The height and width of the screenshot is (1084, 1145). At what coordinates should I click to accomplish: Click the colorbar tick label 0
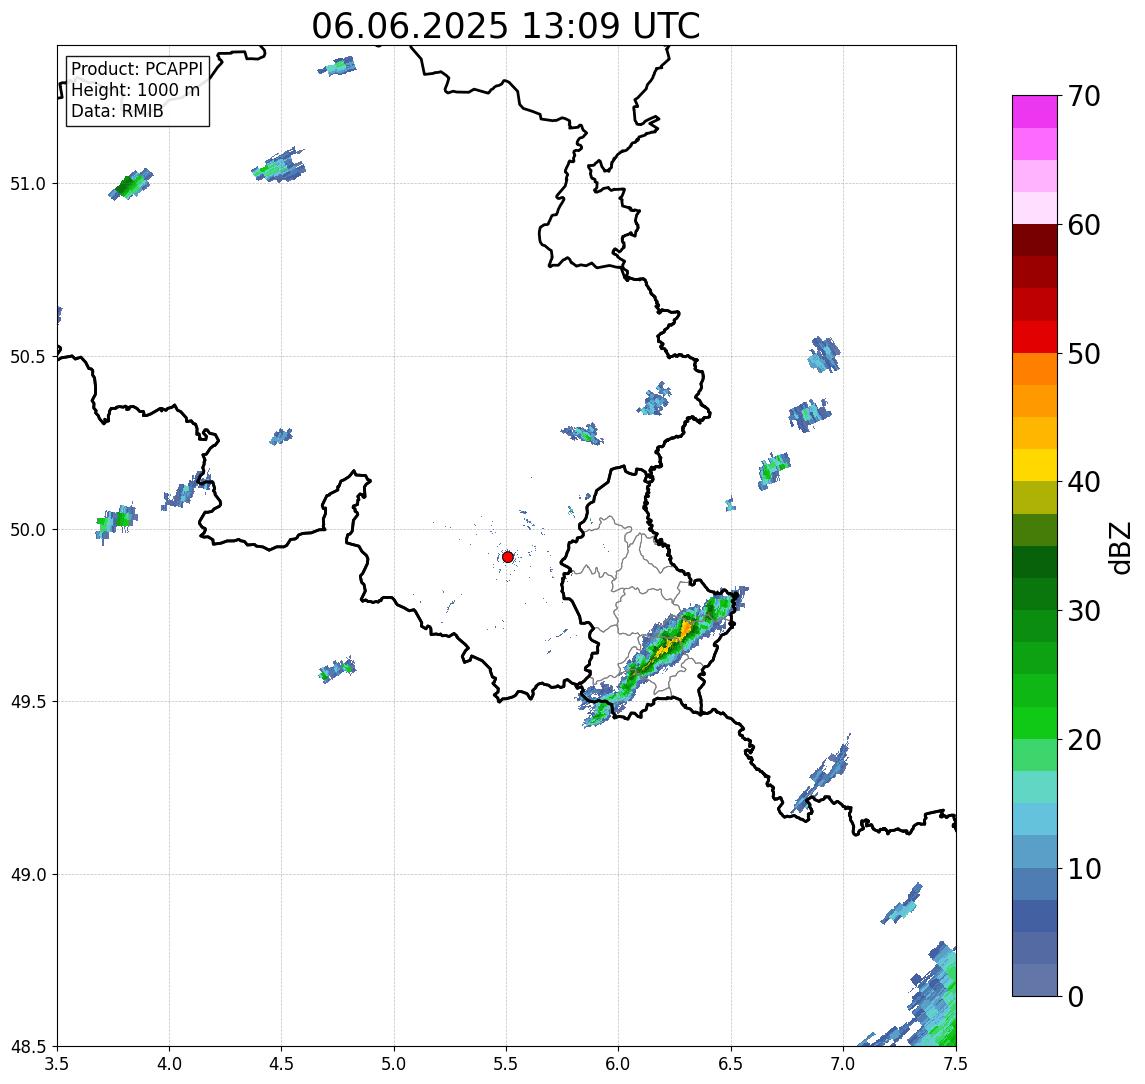(1076, 996)
